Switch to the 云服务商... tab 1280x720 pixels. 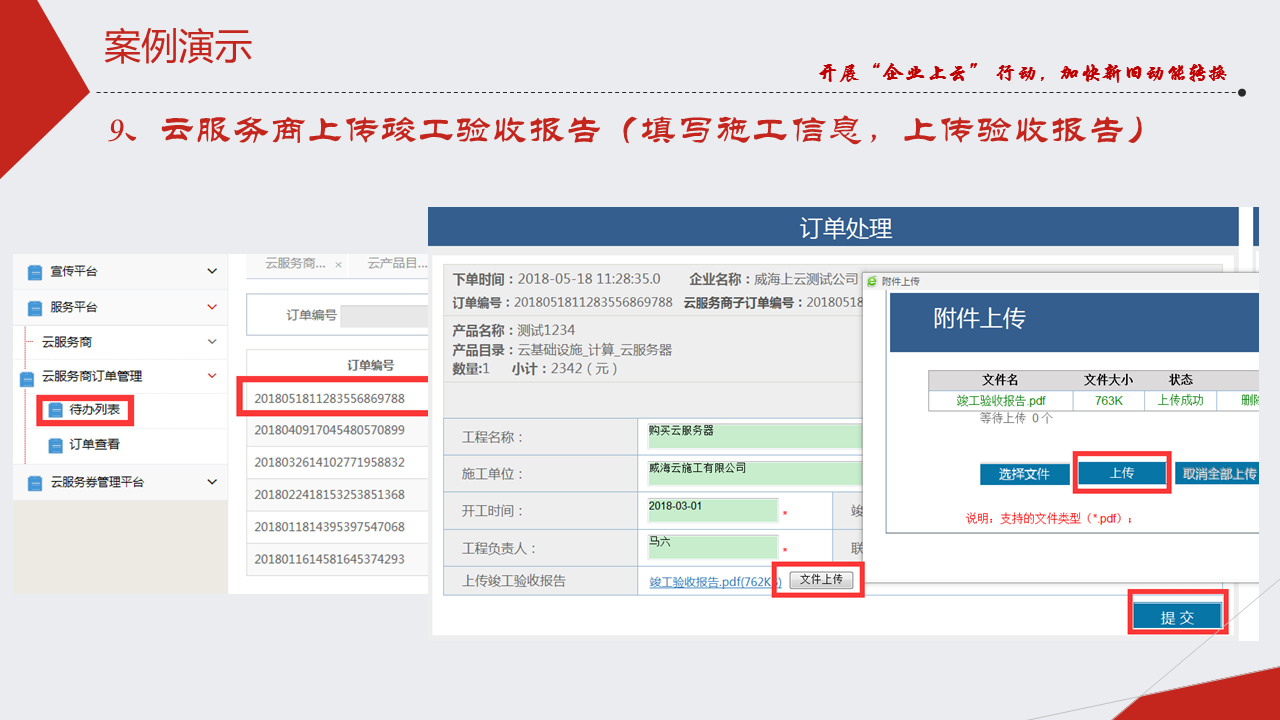(x=295, y=264)
